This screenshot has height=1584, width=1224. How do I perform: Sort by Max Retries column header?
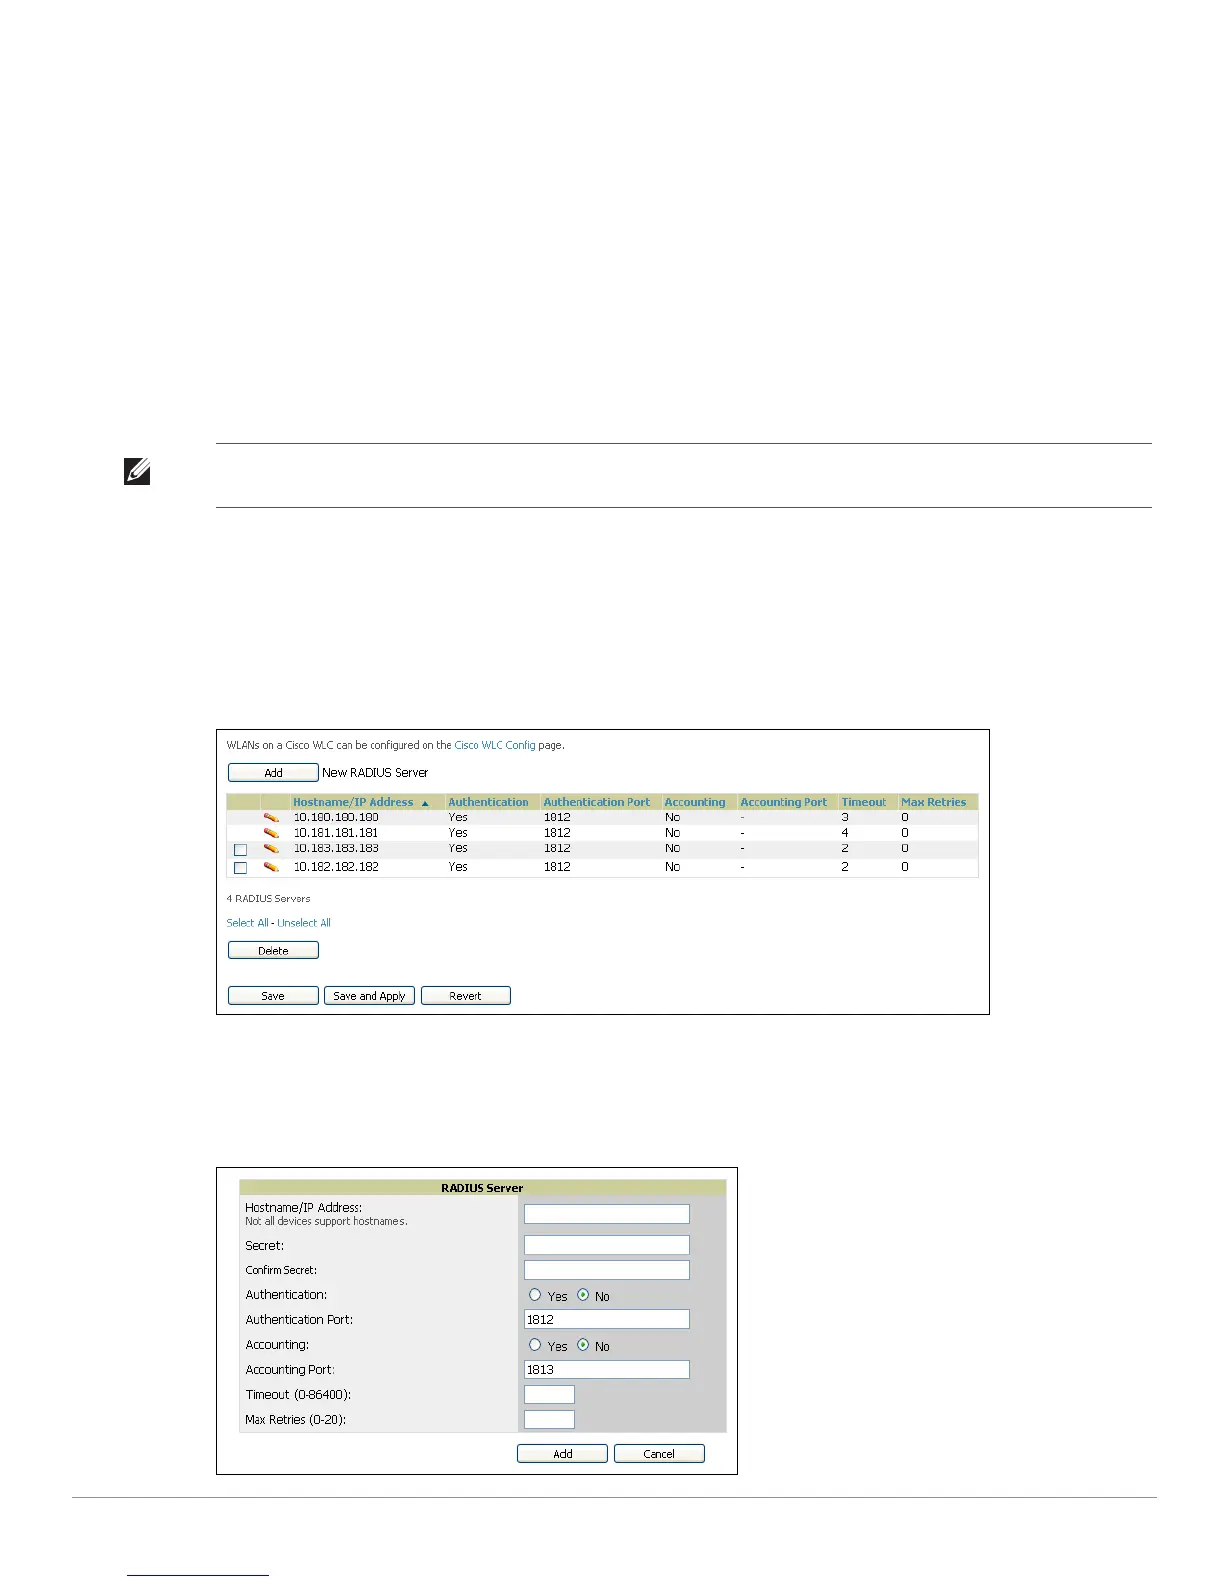point(934,802)
